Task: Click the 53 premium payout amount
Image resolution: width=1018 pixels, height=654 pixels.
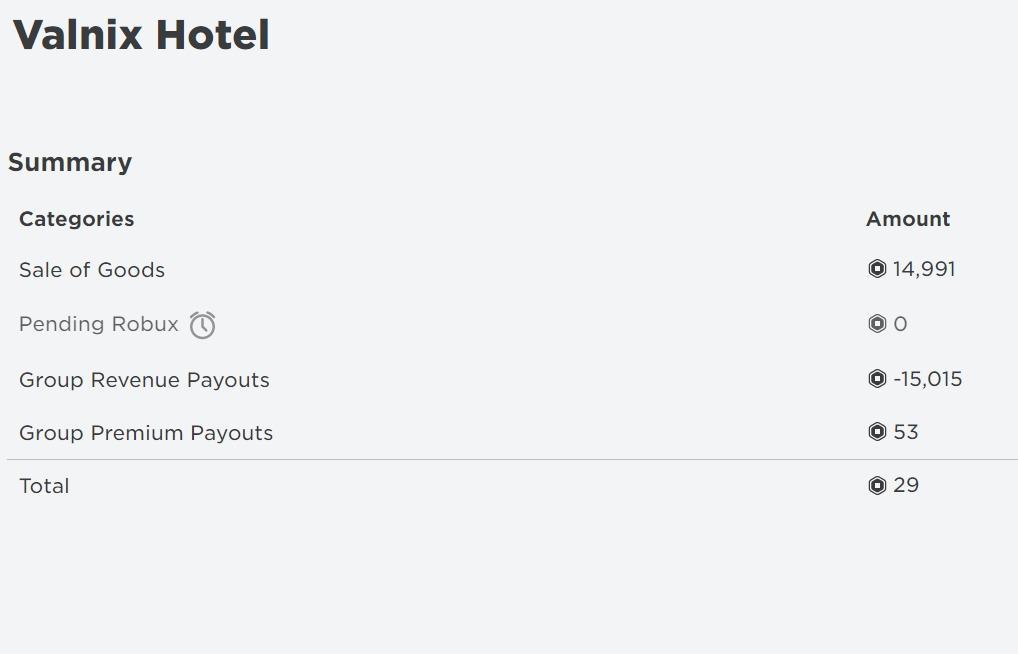Action: point(906,432)
